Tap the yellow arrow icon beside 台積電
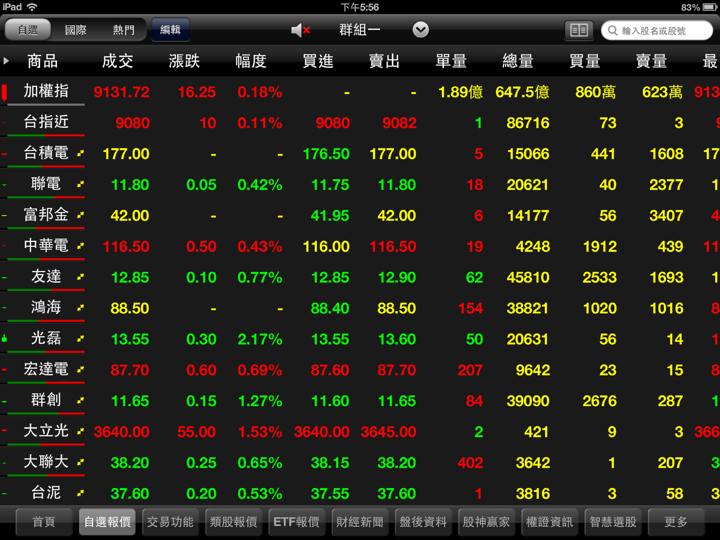The height and width of the screenshot is (540, 720). tap(80, 154)
